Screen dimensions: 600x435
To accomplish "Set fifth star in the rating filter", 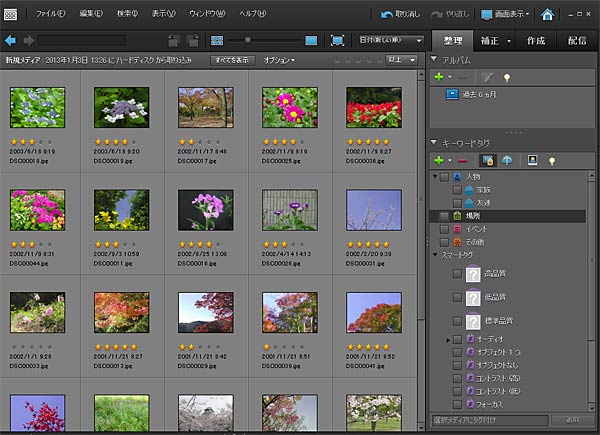I will (x=379, y=60).
